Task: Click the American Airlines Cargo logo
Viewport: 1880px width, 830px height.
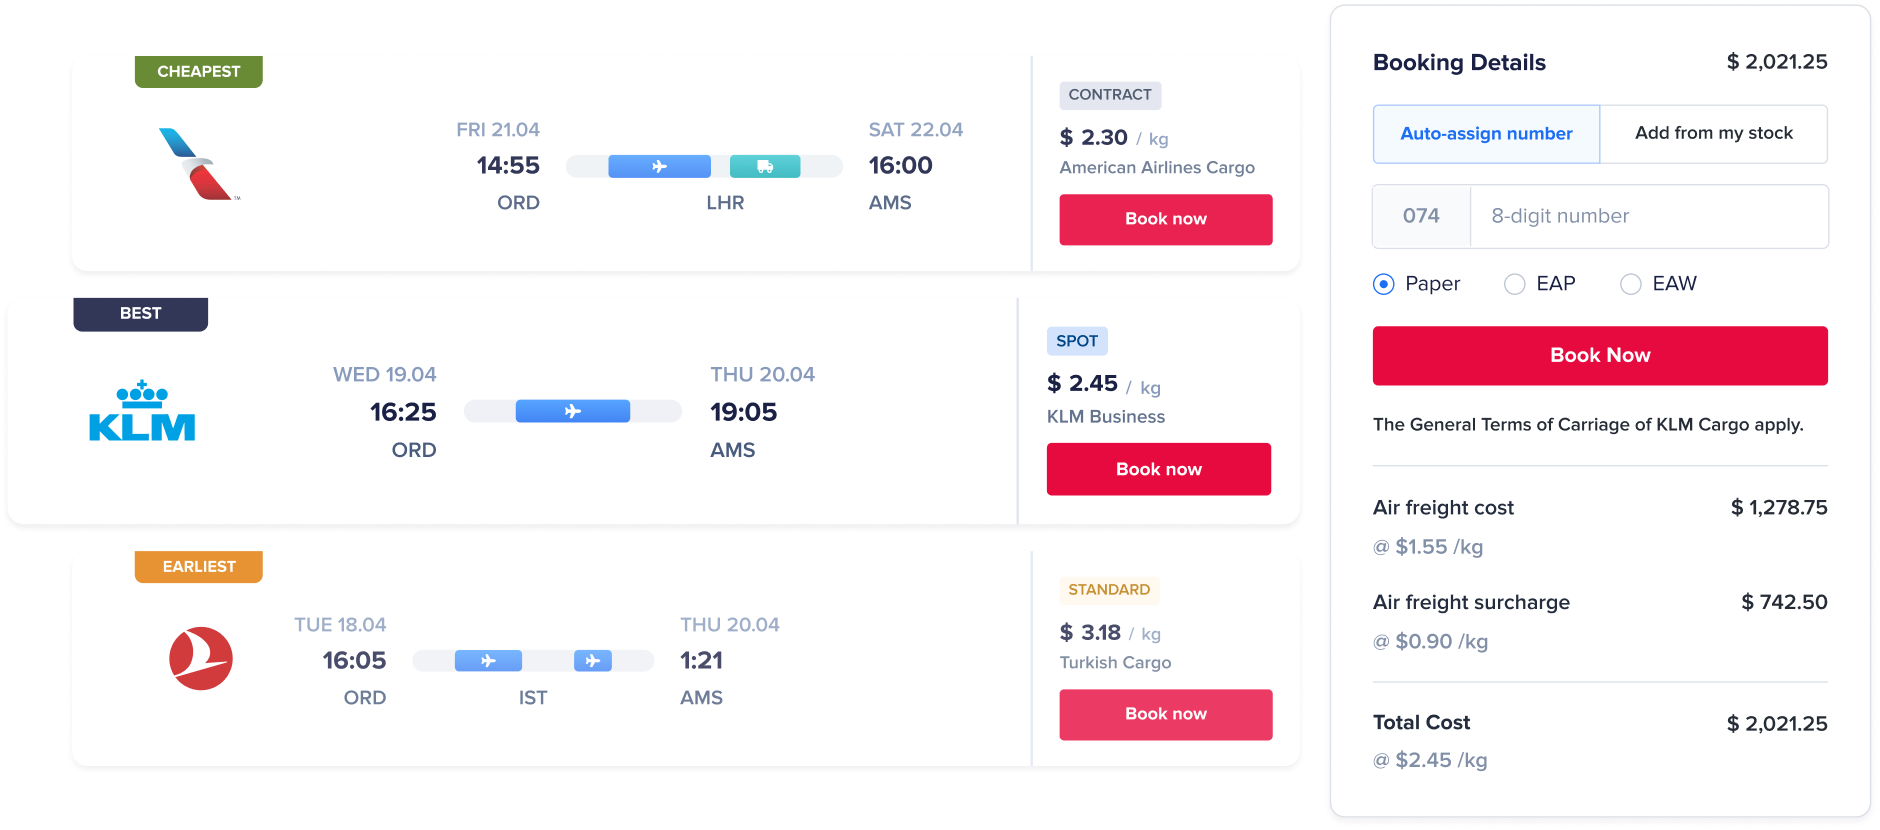Action: coord(197,163)
